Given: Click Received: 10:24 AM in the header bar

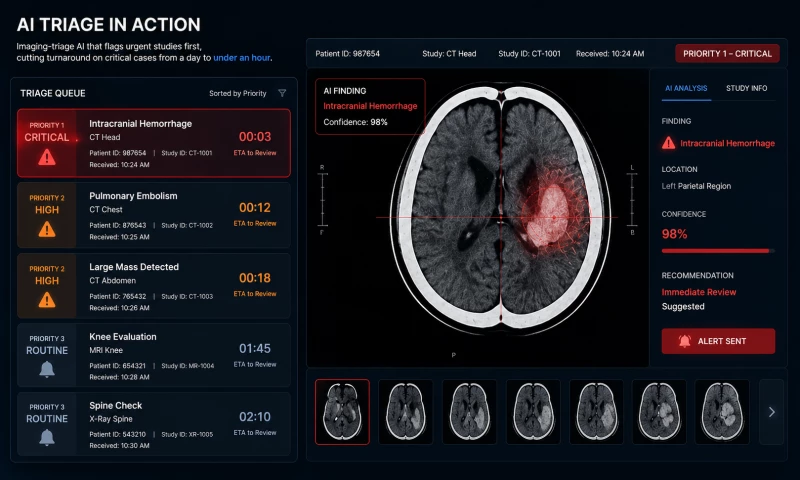Looking at the screenshot, I should [x=610, y=54].
